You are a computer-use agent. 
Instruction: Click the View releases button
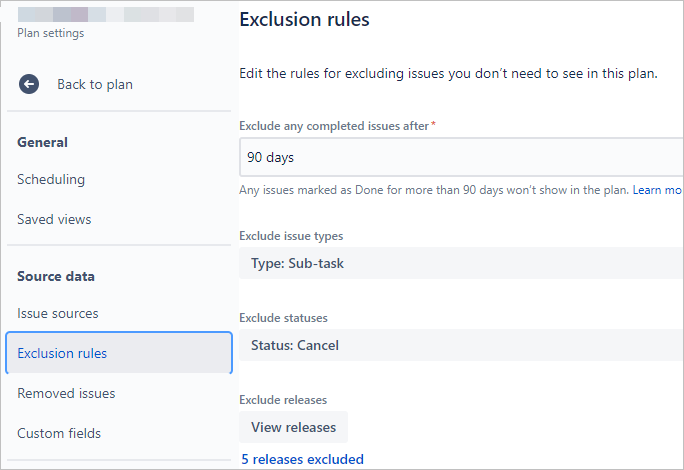(294, 427)
